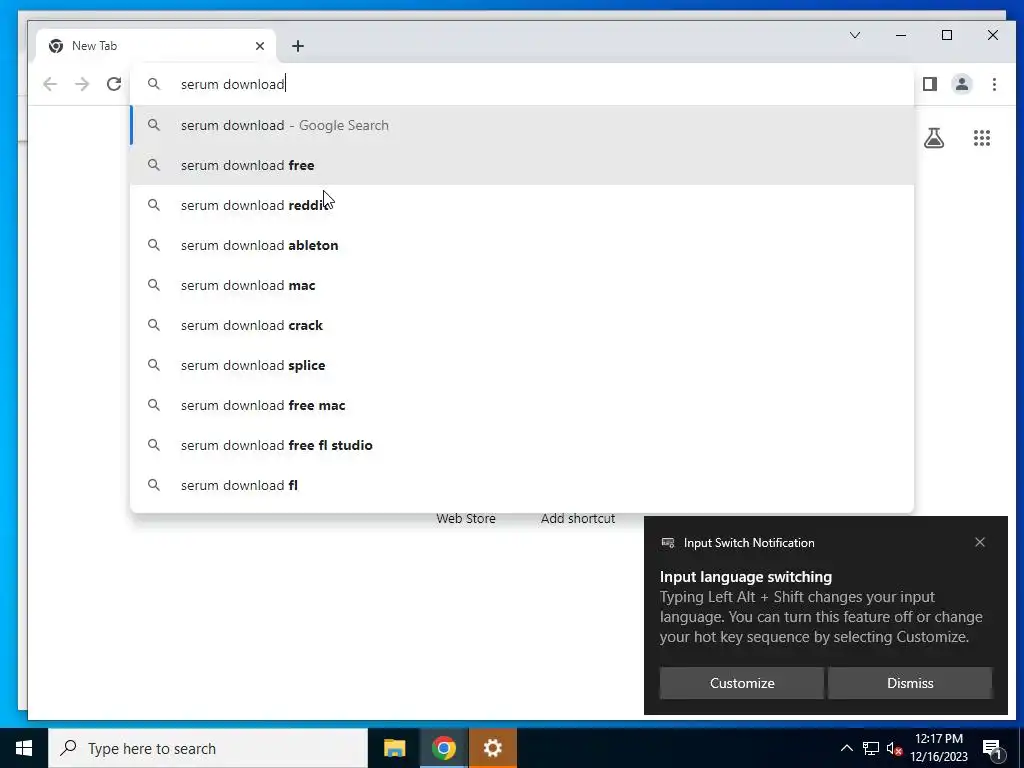Choose 'serum download ableton' suggestion
1024x768 pixels.
pos(522,245)
